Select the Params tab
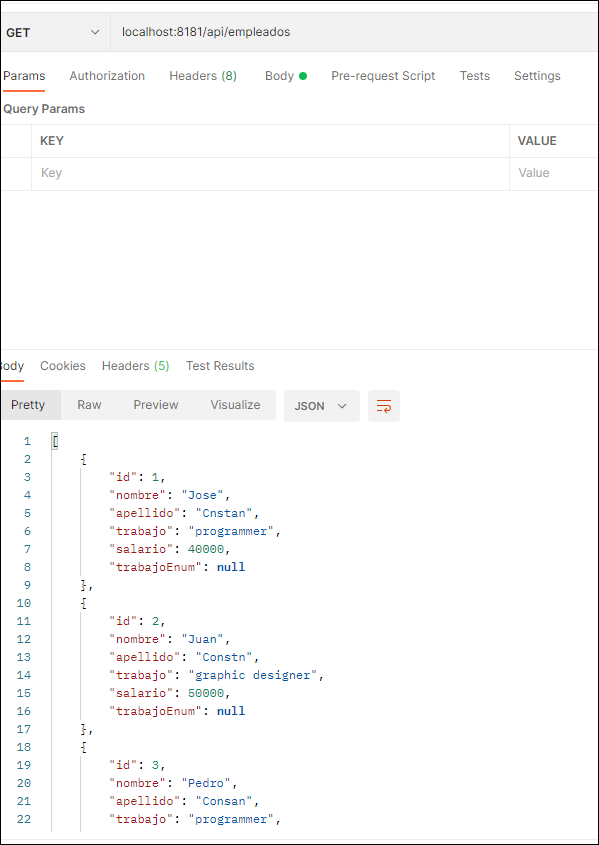Image resolution: width=599 pixels, height=845 pixels. click(24, 75)
